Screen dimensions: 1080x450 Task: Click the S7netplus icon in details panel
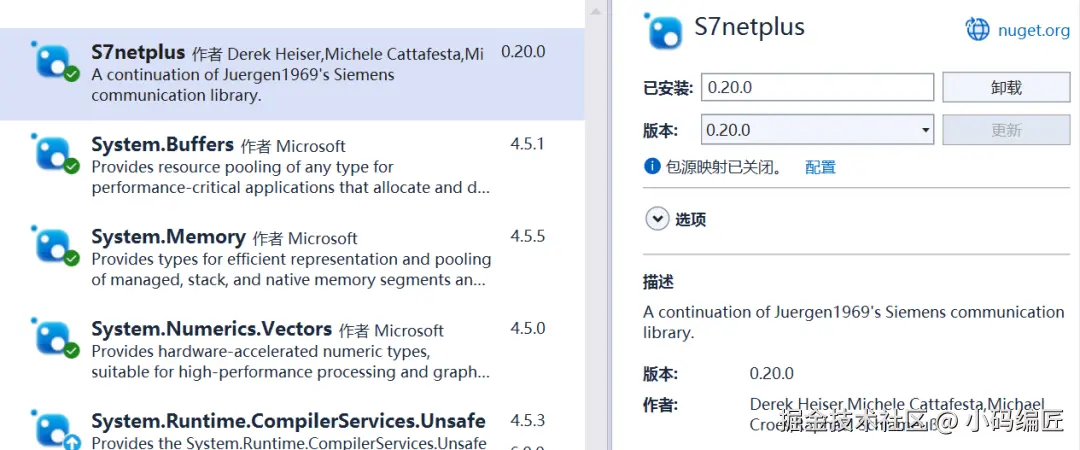(664, 30)
